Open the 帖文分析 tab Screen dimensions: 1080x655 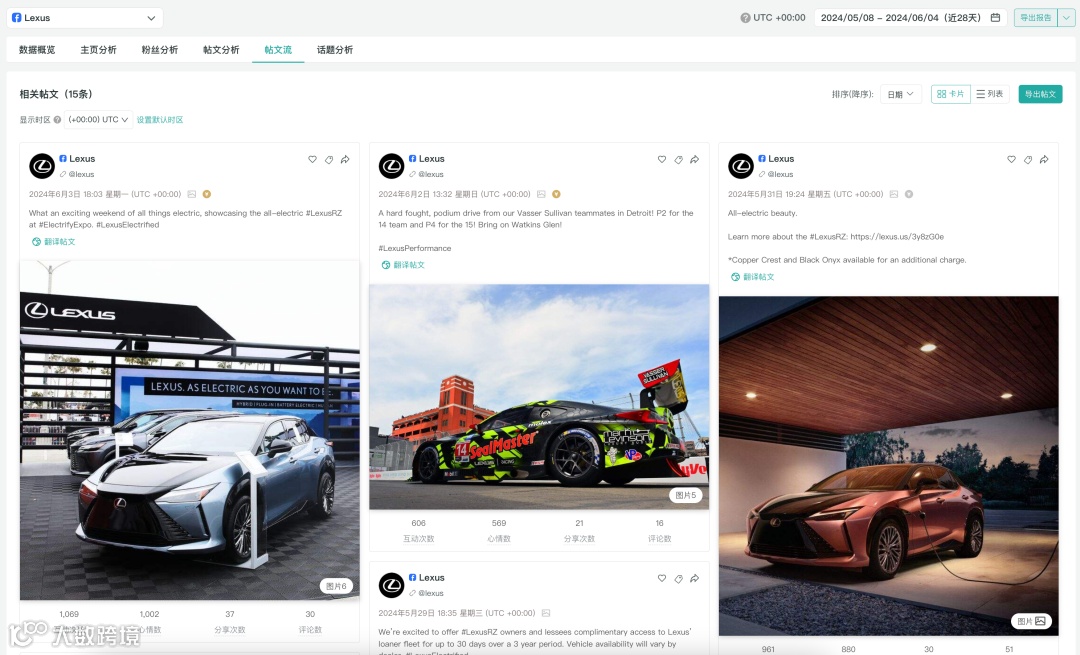(x=221, y=50)
